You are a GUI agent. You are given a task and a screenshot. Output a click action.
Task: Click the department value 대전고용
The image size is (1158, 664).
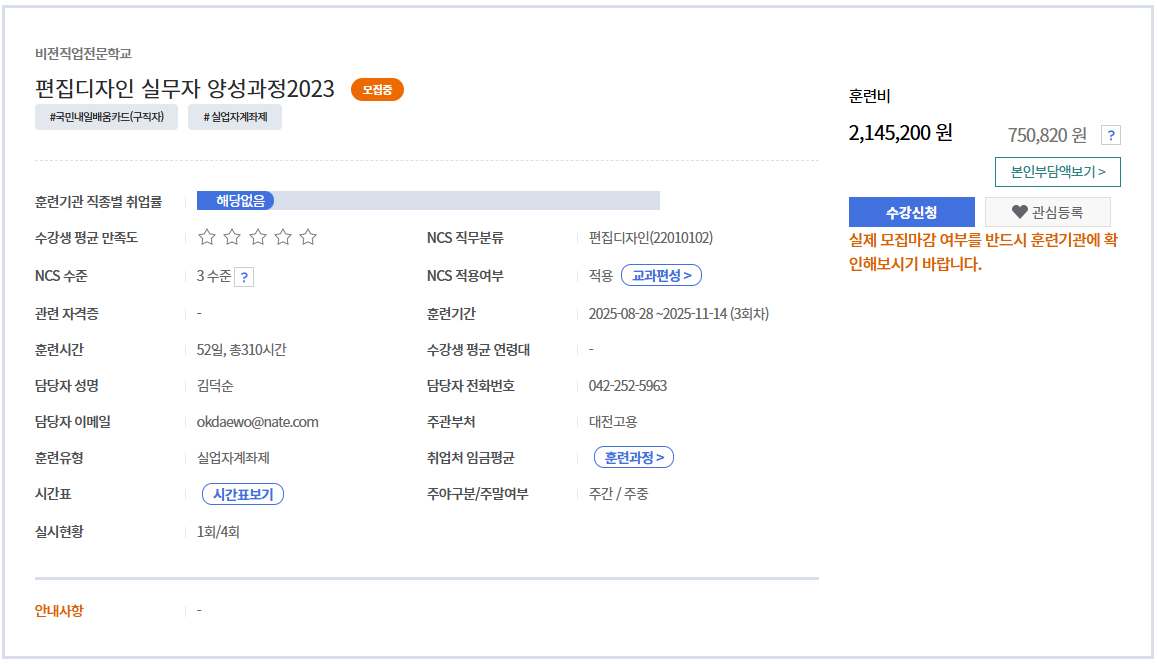pyautogui.click(x=613, y=422)
